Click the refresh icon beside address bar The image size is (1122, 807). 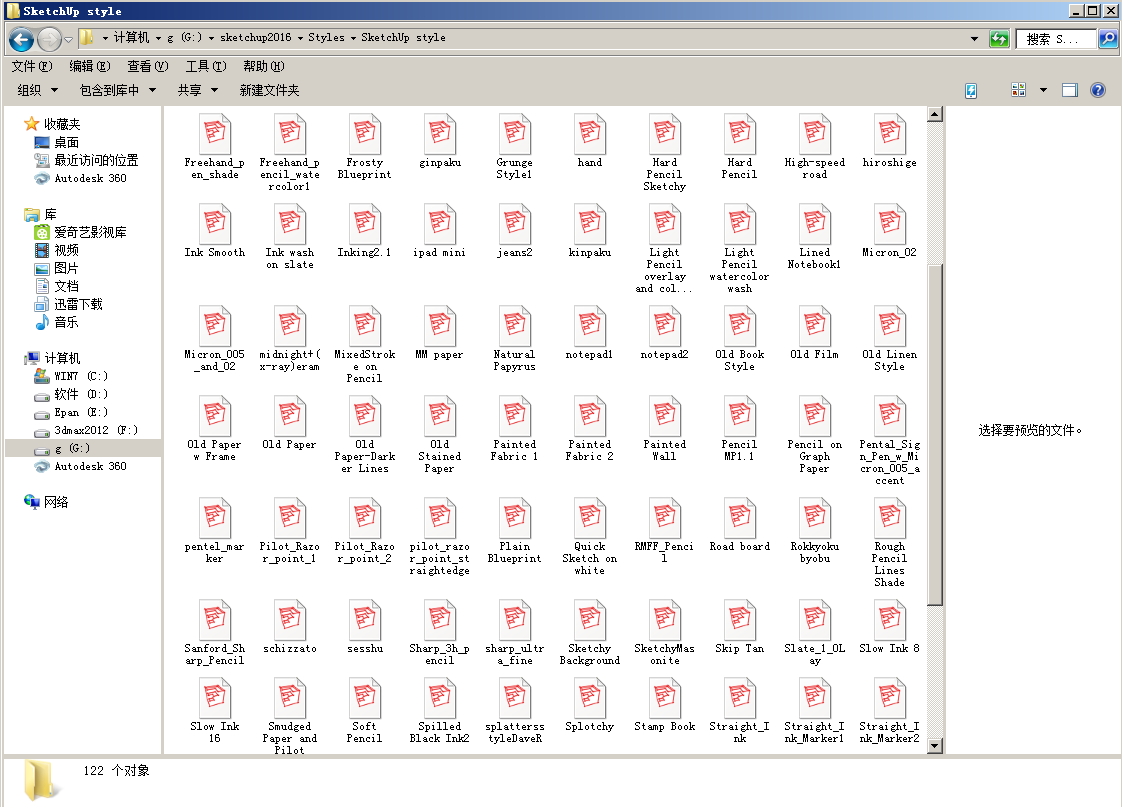pos(999,39)
